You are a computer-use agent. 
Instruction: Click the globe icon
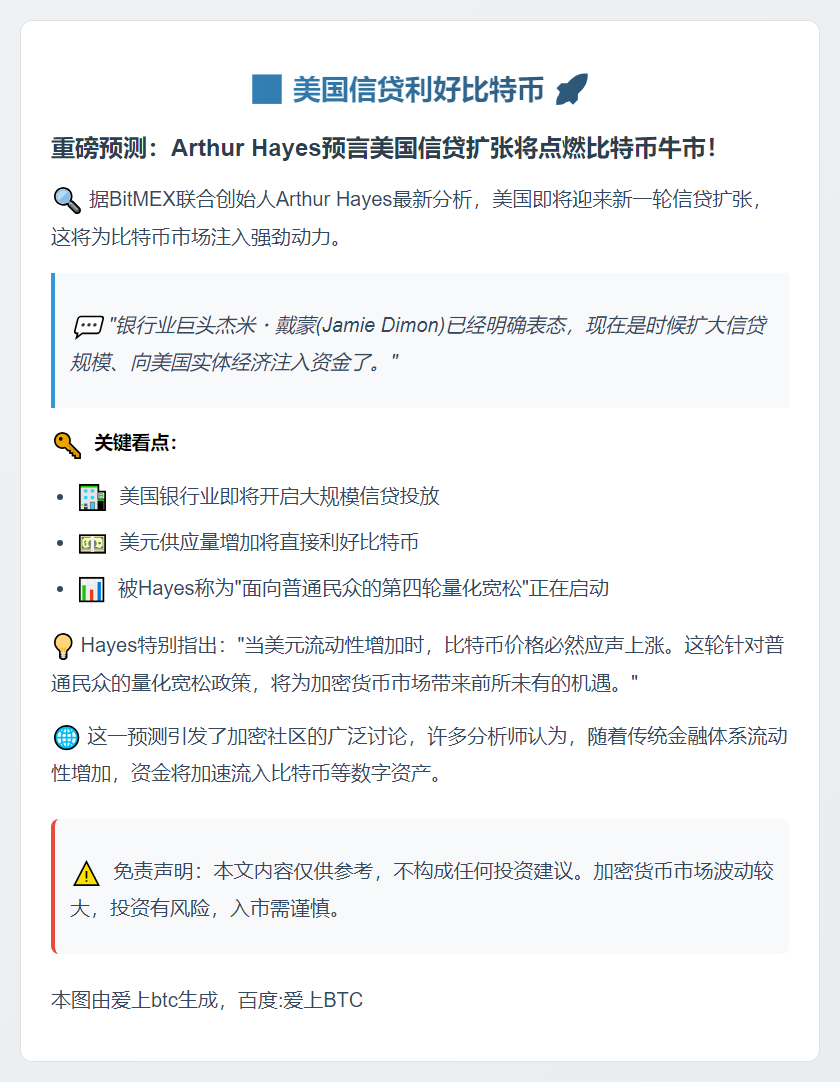66,738
